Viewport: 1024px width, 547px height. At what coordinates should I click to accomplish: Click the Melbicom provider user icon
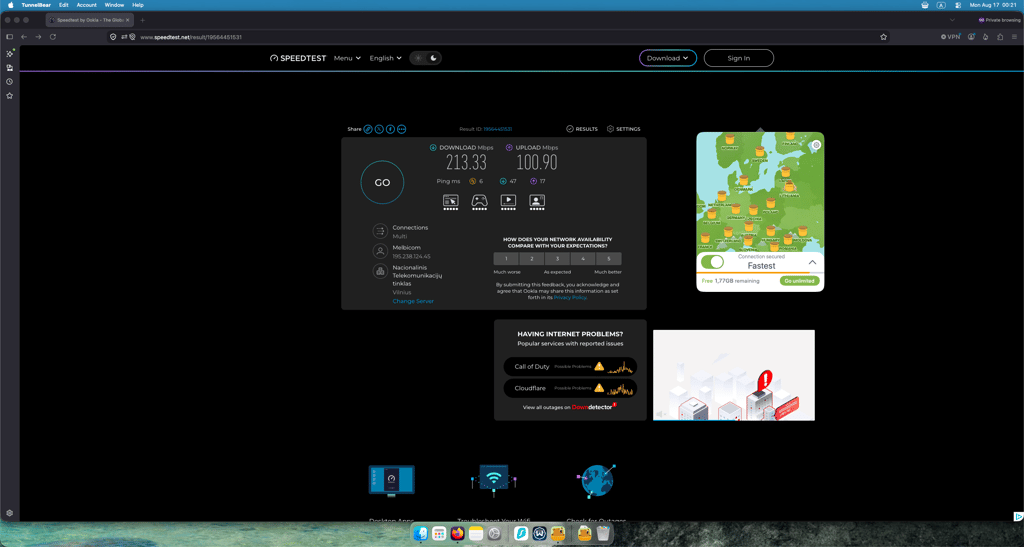click(380, 251)
